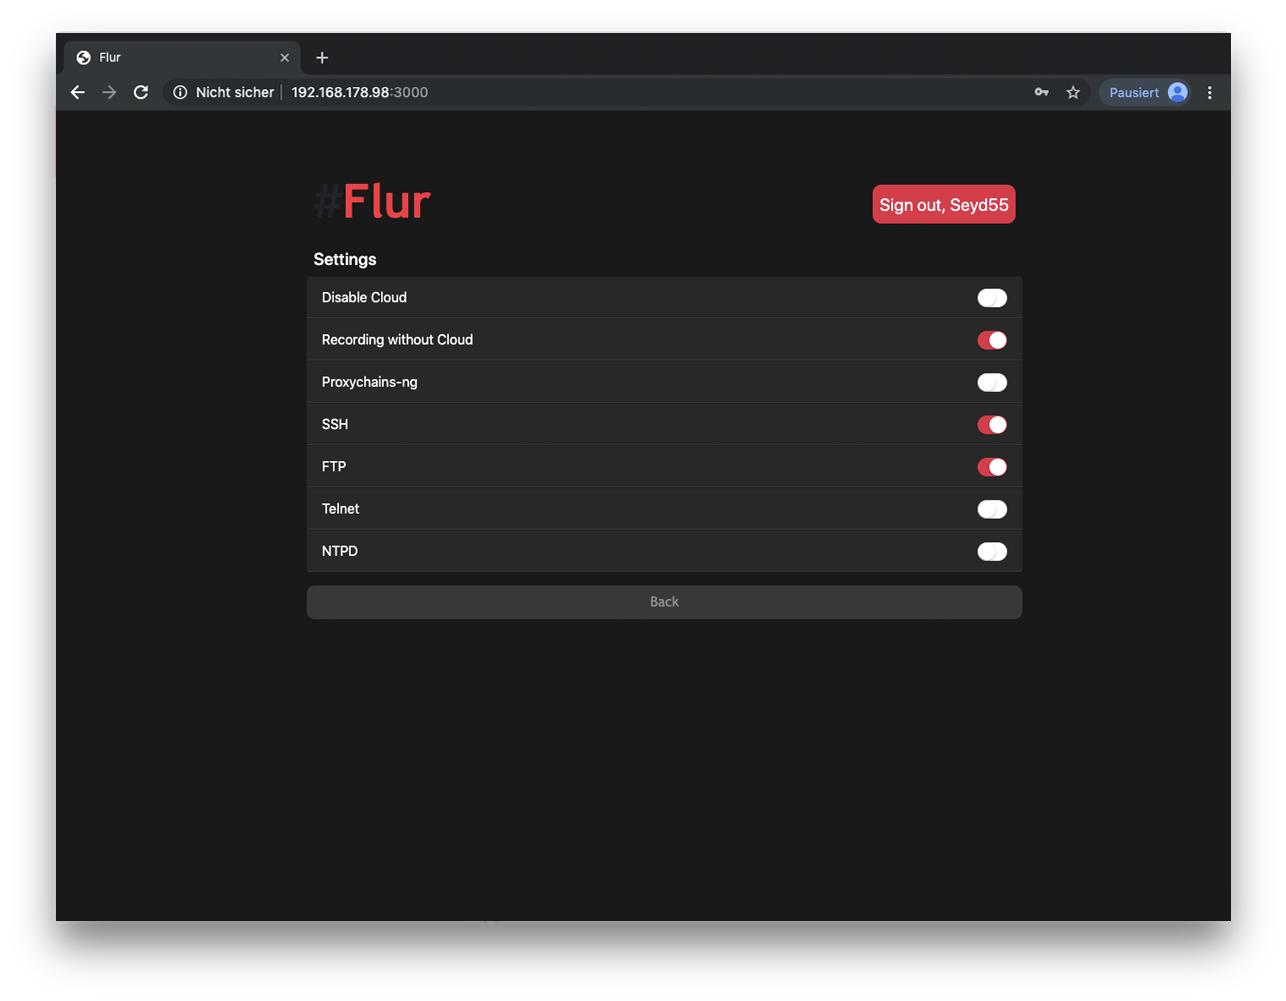Open the Chrome three-dot menu
1286x1001 pixels.
1210,92
